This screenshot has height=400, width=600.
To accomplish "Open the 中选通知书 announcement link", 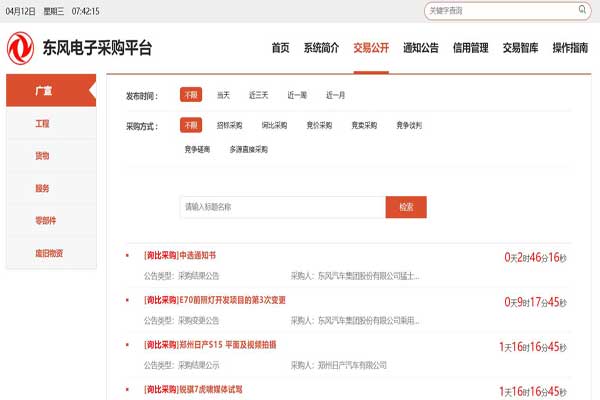I will tap(180, 255).
